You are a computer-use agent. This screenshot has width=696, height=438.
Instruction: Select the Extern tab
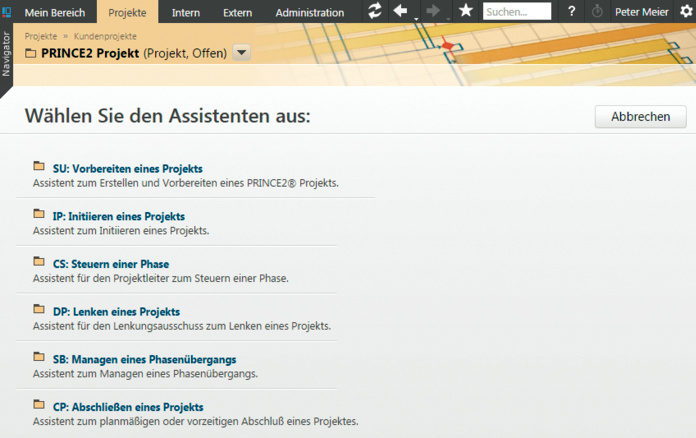pos(237,12)
